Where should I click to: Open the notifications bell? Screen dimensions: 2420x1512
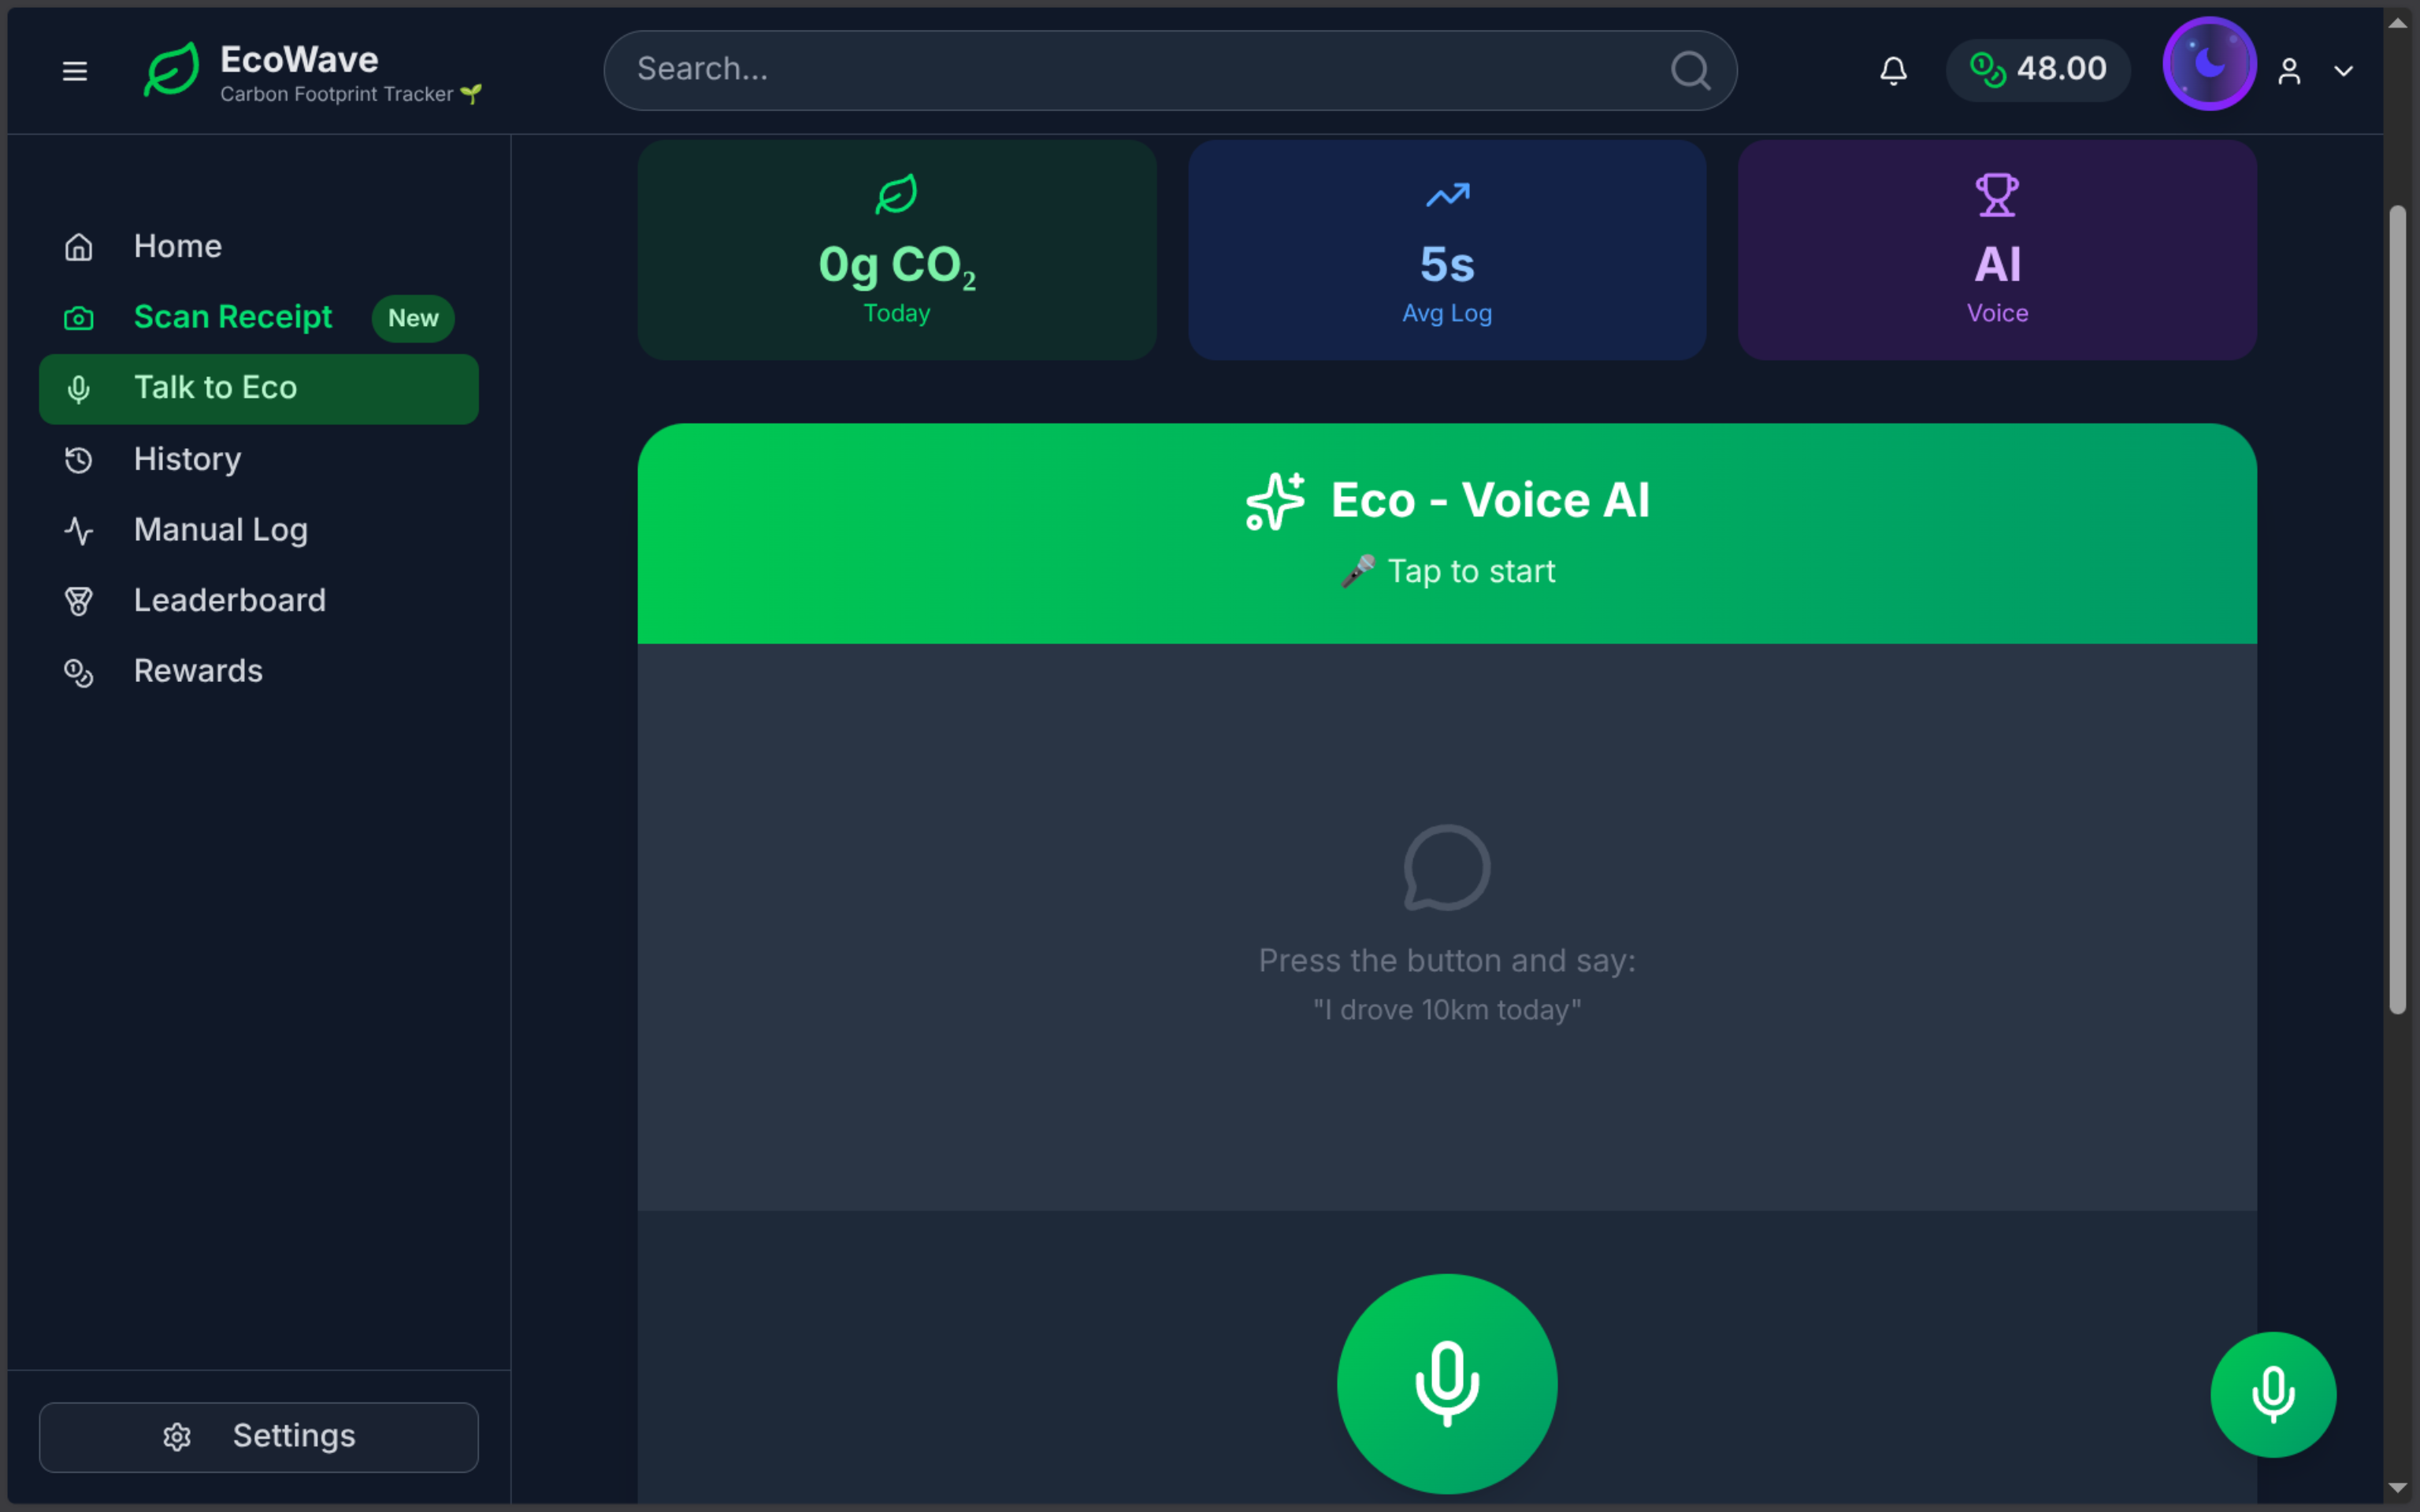point(1893,71)
